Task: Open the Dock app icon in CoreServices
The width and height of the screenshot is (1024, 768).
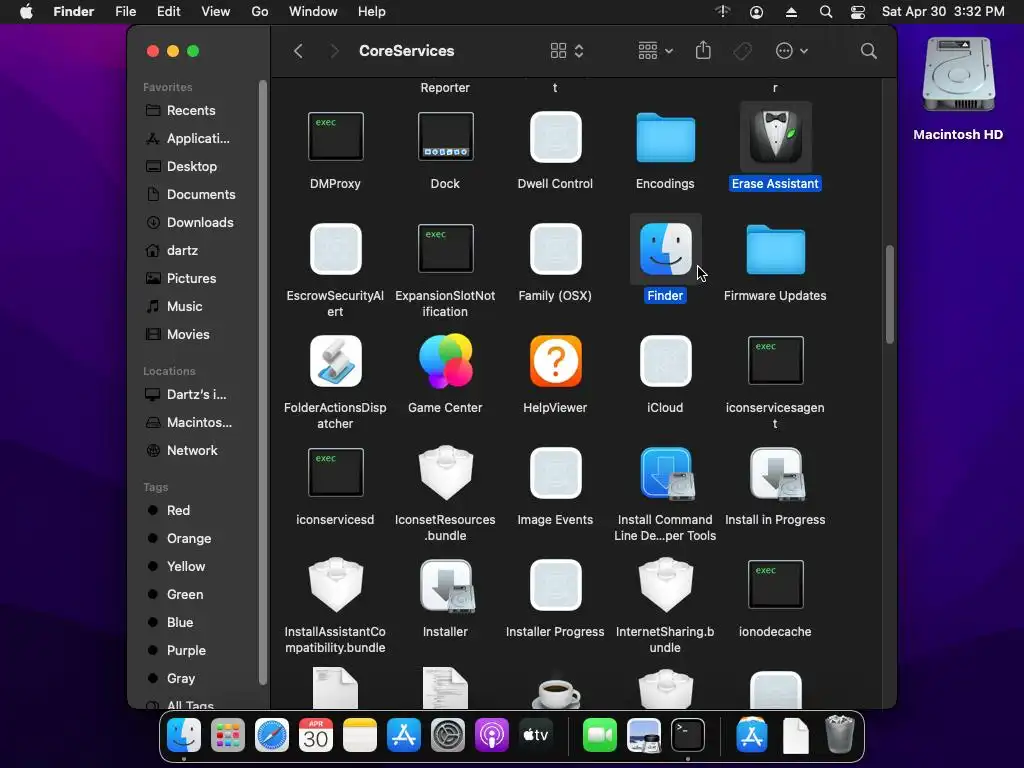Action: pyautogui.click(x=445, y=136)
